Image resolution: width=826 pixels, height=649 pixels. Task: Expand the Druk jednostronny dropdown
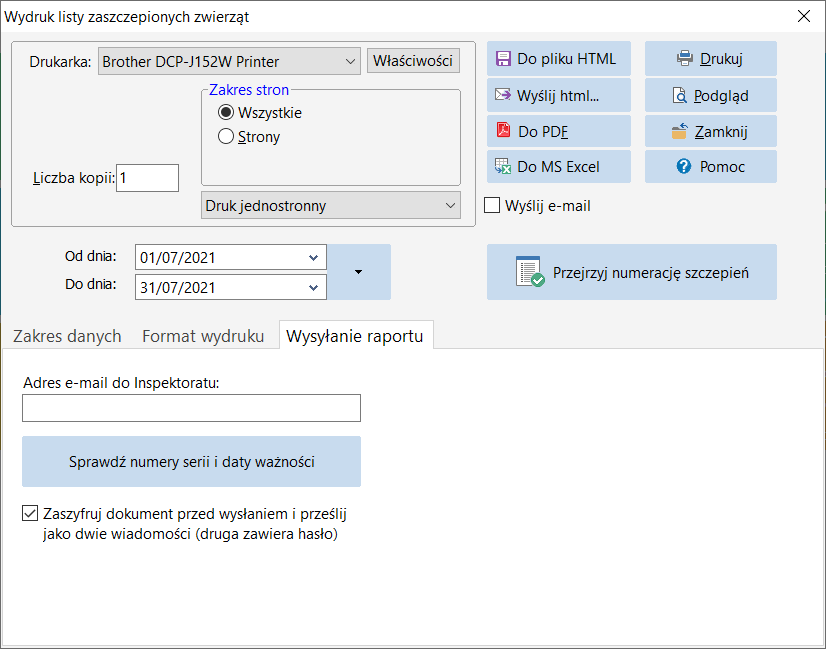(x=331, y=205)
